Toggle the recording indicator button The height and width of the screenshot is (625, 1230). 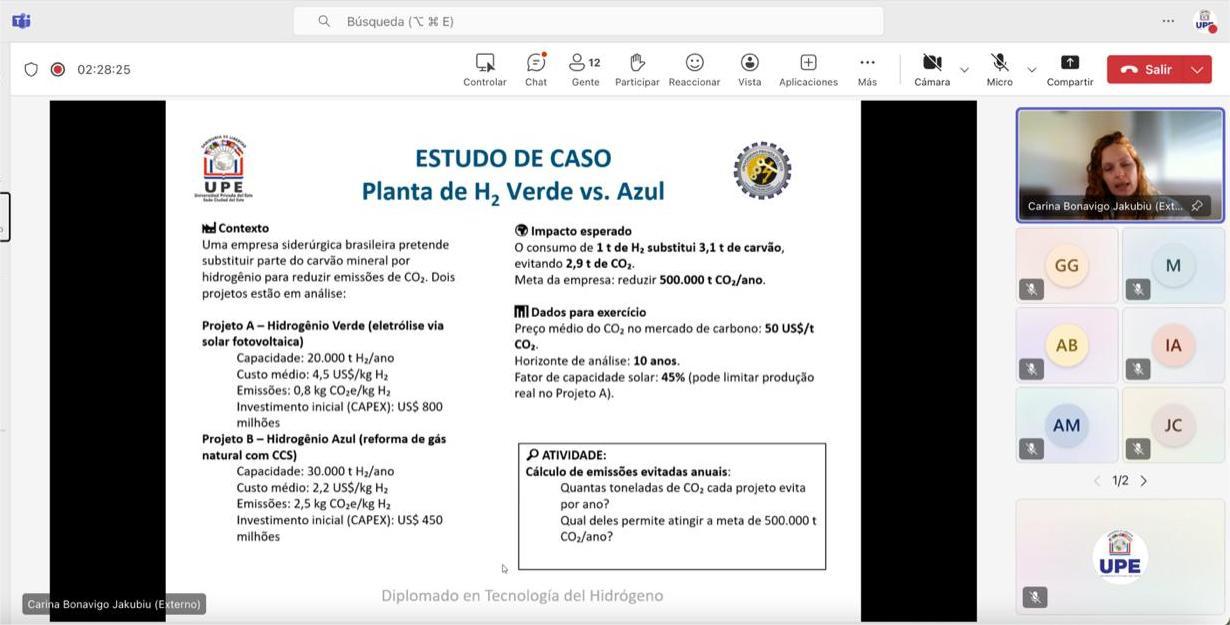click(x=58, y=69)
